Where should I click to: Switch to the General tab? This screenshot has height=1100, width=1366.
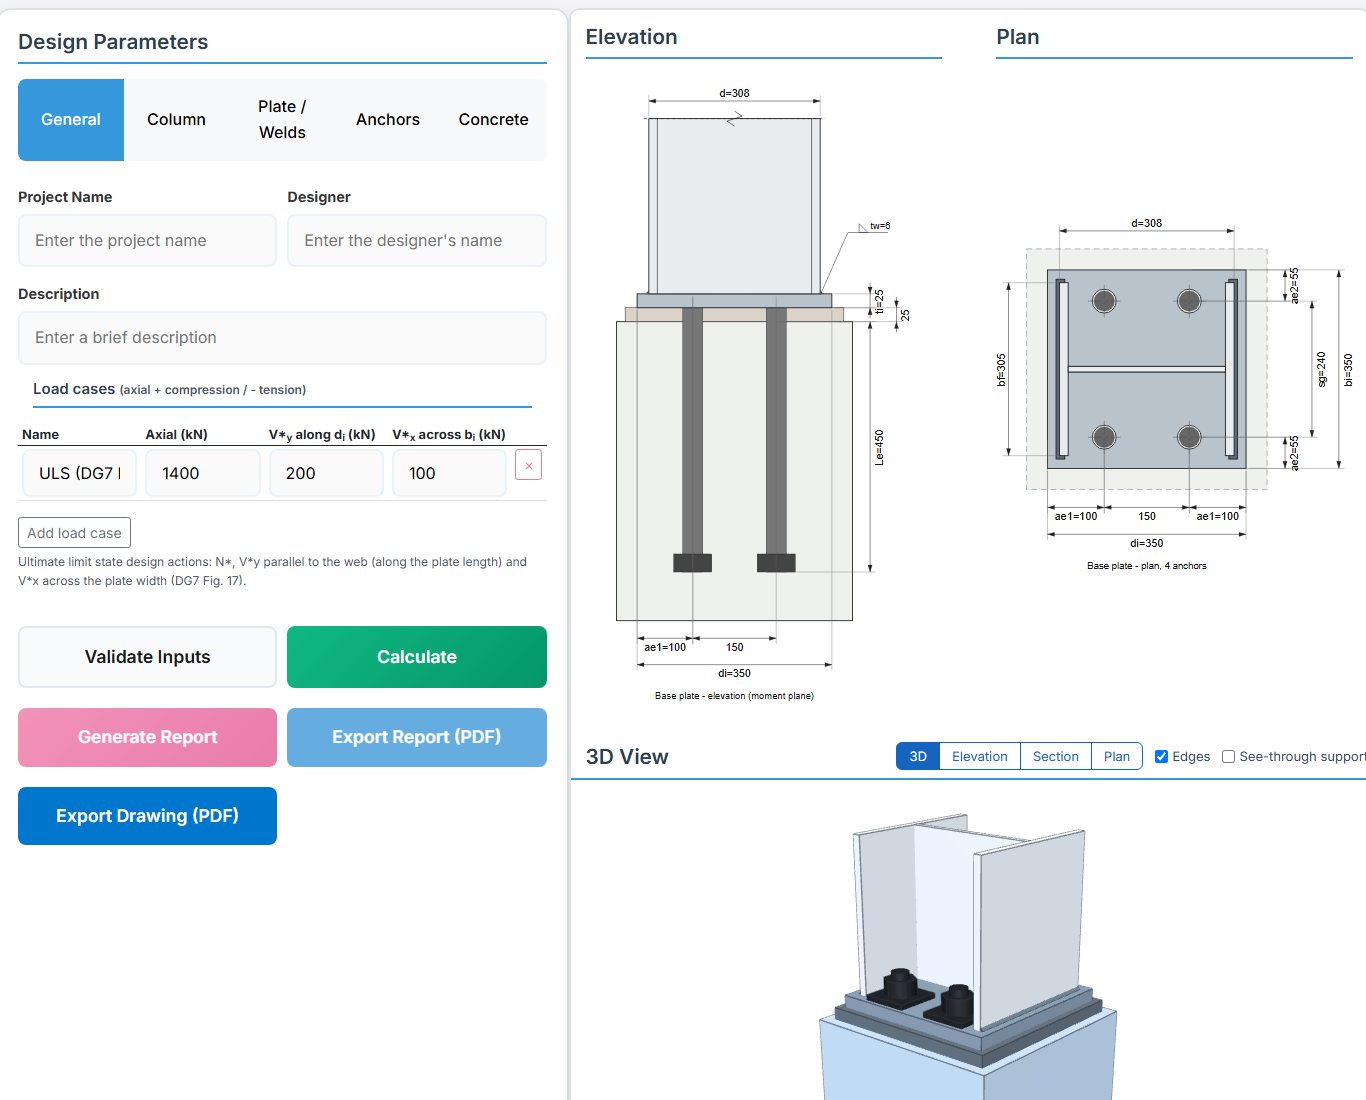[71, 120]
